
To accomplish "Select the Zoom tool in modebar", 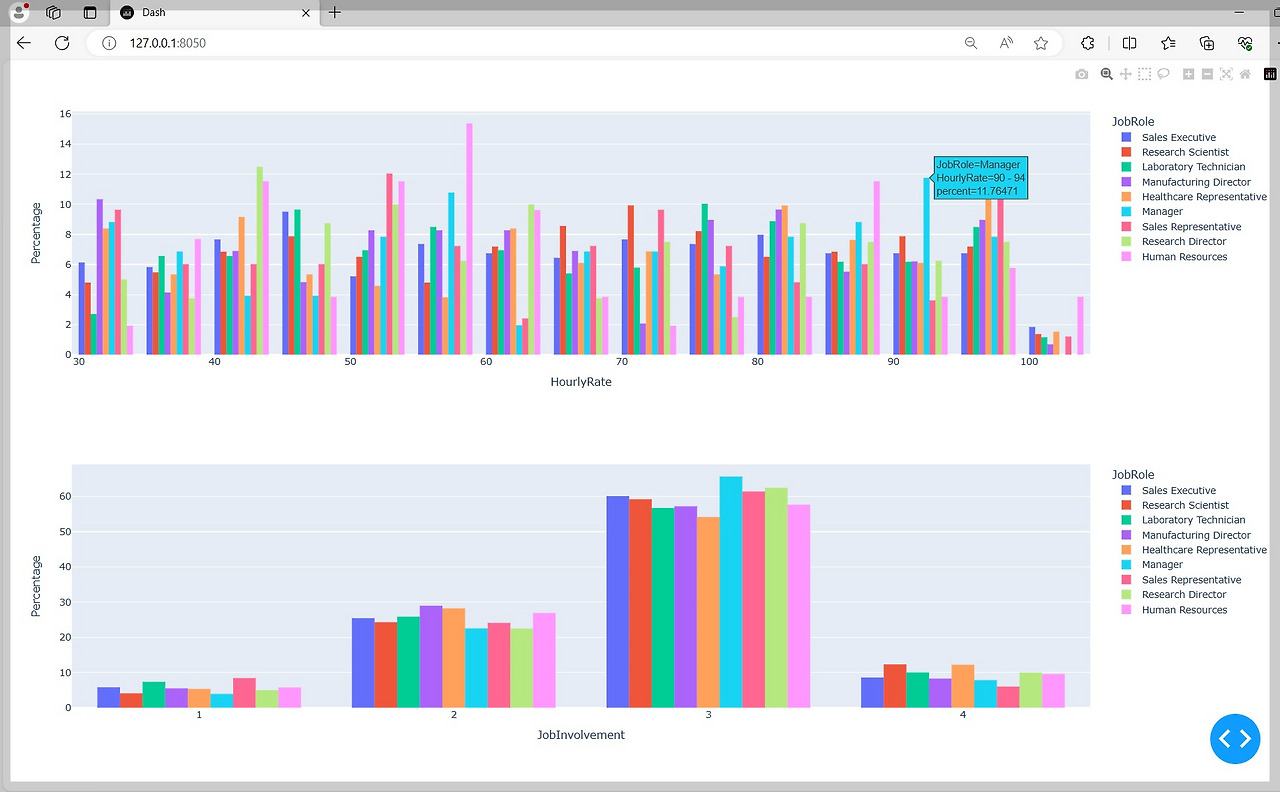I will tap(1106, 74).
